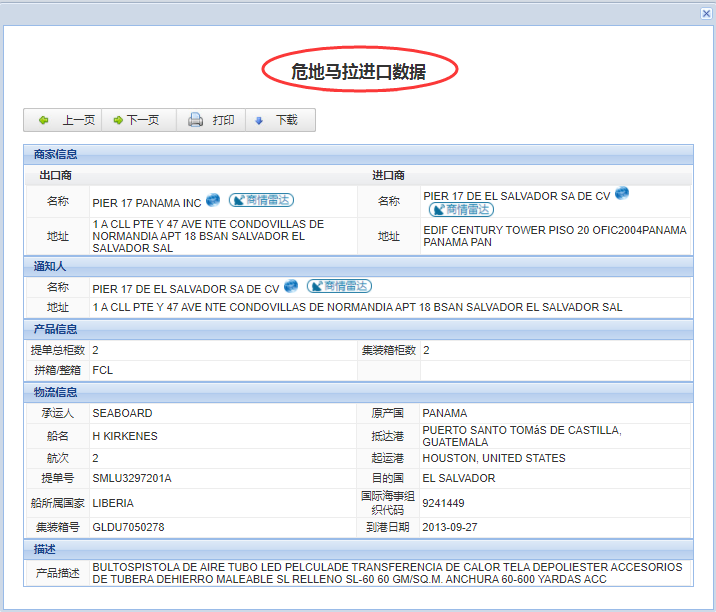Open 商情雷达 for exporter PIER 17 PANAMA INC
This screenshot has height=612, width=716.
click(261, 201)
